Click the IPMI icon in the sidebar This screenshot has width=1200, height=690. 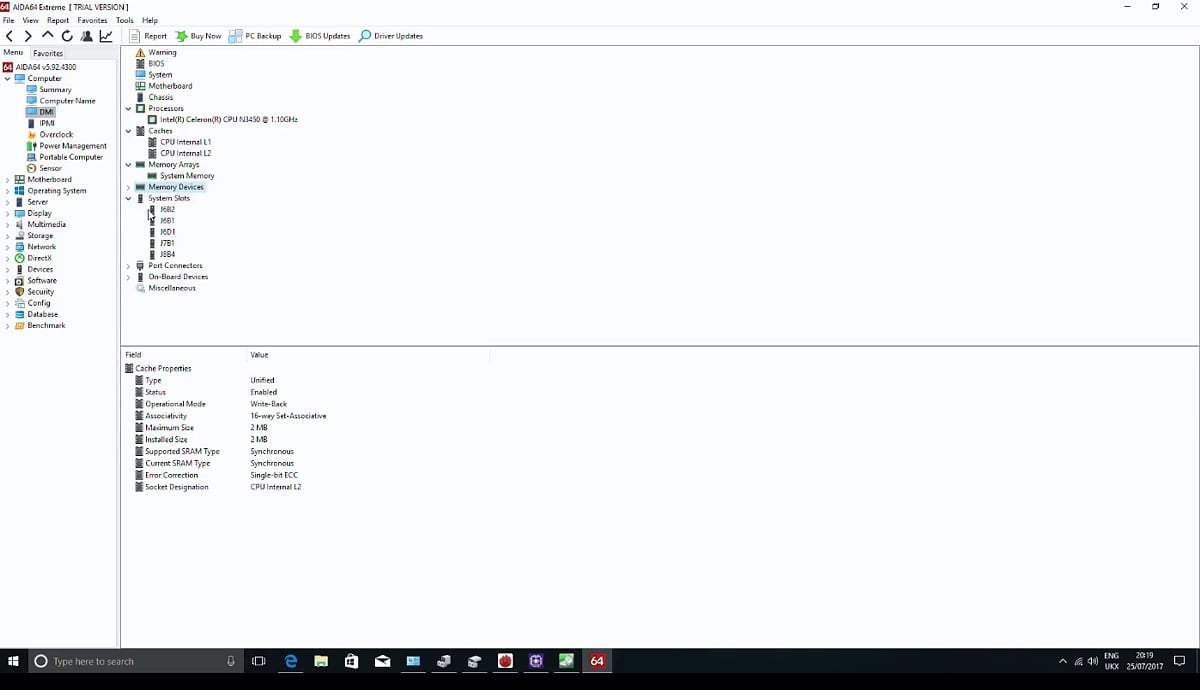pyautogui.click(x=32, y=124)
